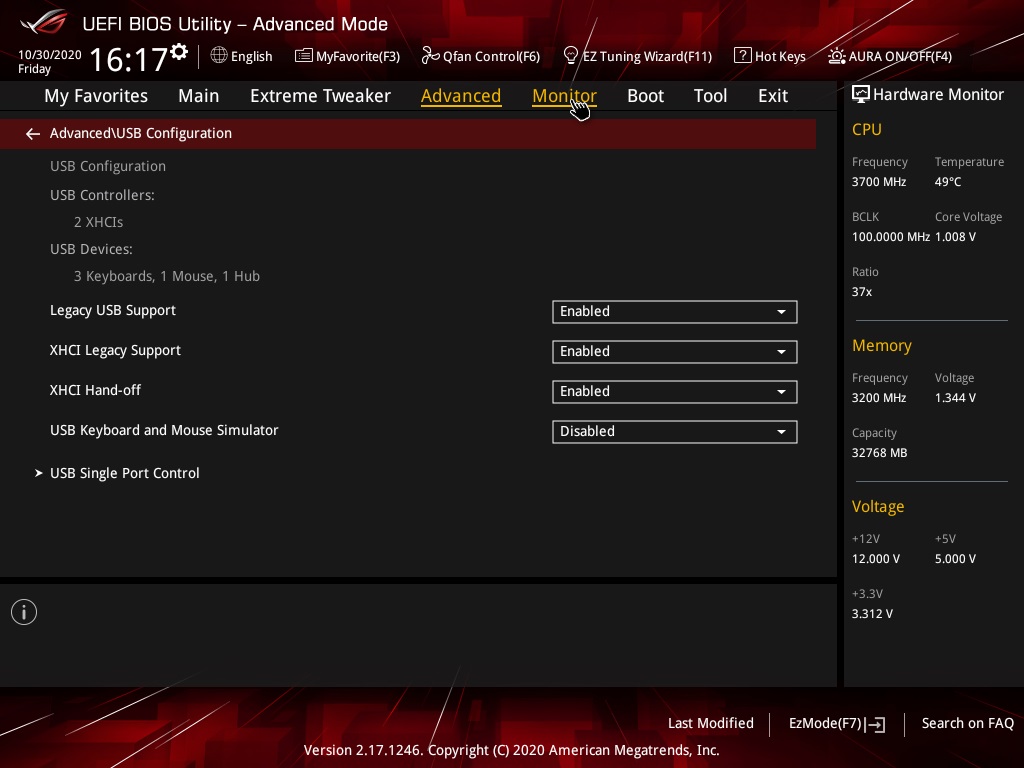Click the info icon in the help panel
The width and height of the screenshot is (1024, 768).
[x=24, y=612]
